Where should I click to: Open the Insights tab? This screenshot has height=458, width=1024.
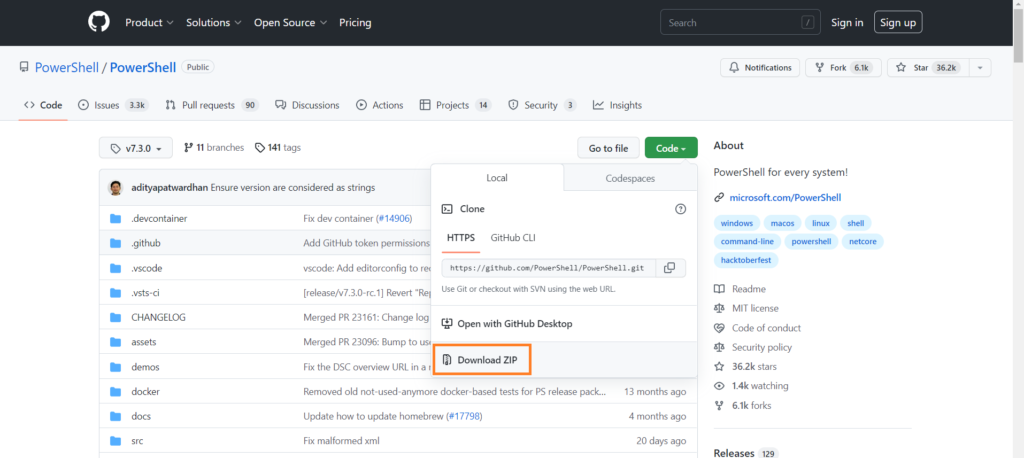[x=617, y=105]
